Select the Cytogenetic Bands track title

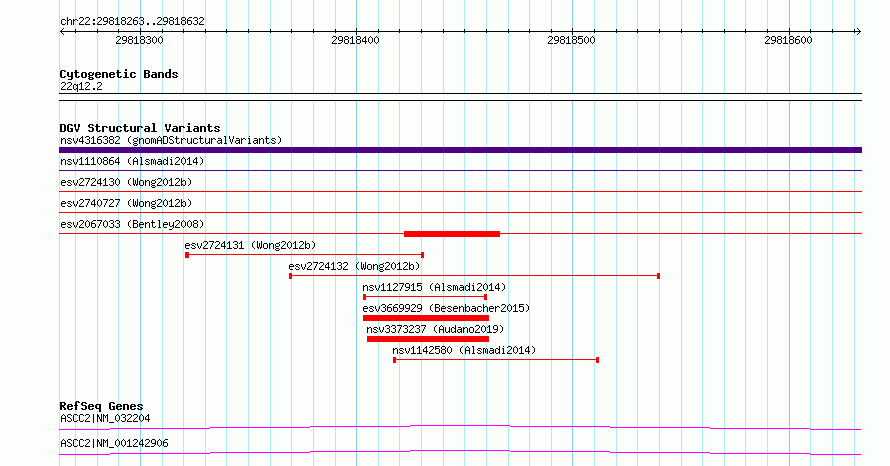[119, 74]
